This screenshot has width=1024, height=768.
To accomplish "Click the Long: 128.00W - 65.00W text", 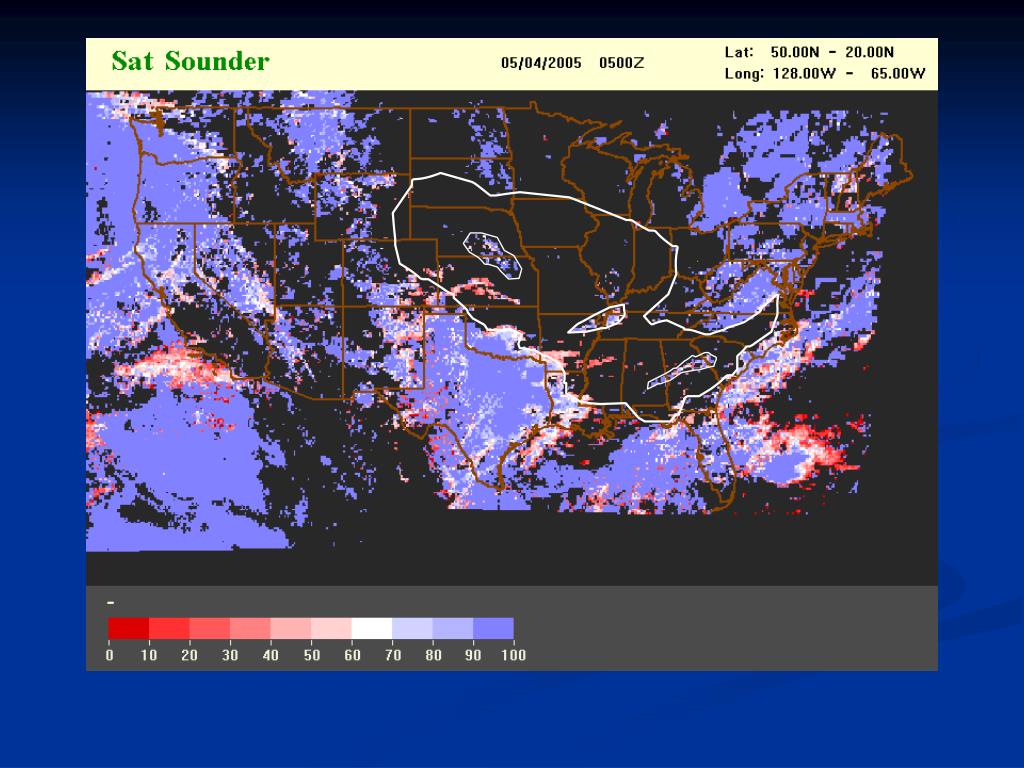I will point(825,73).
